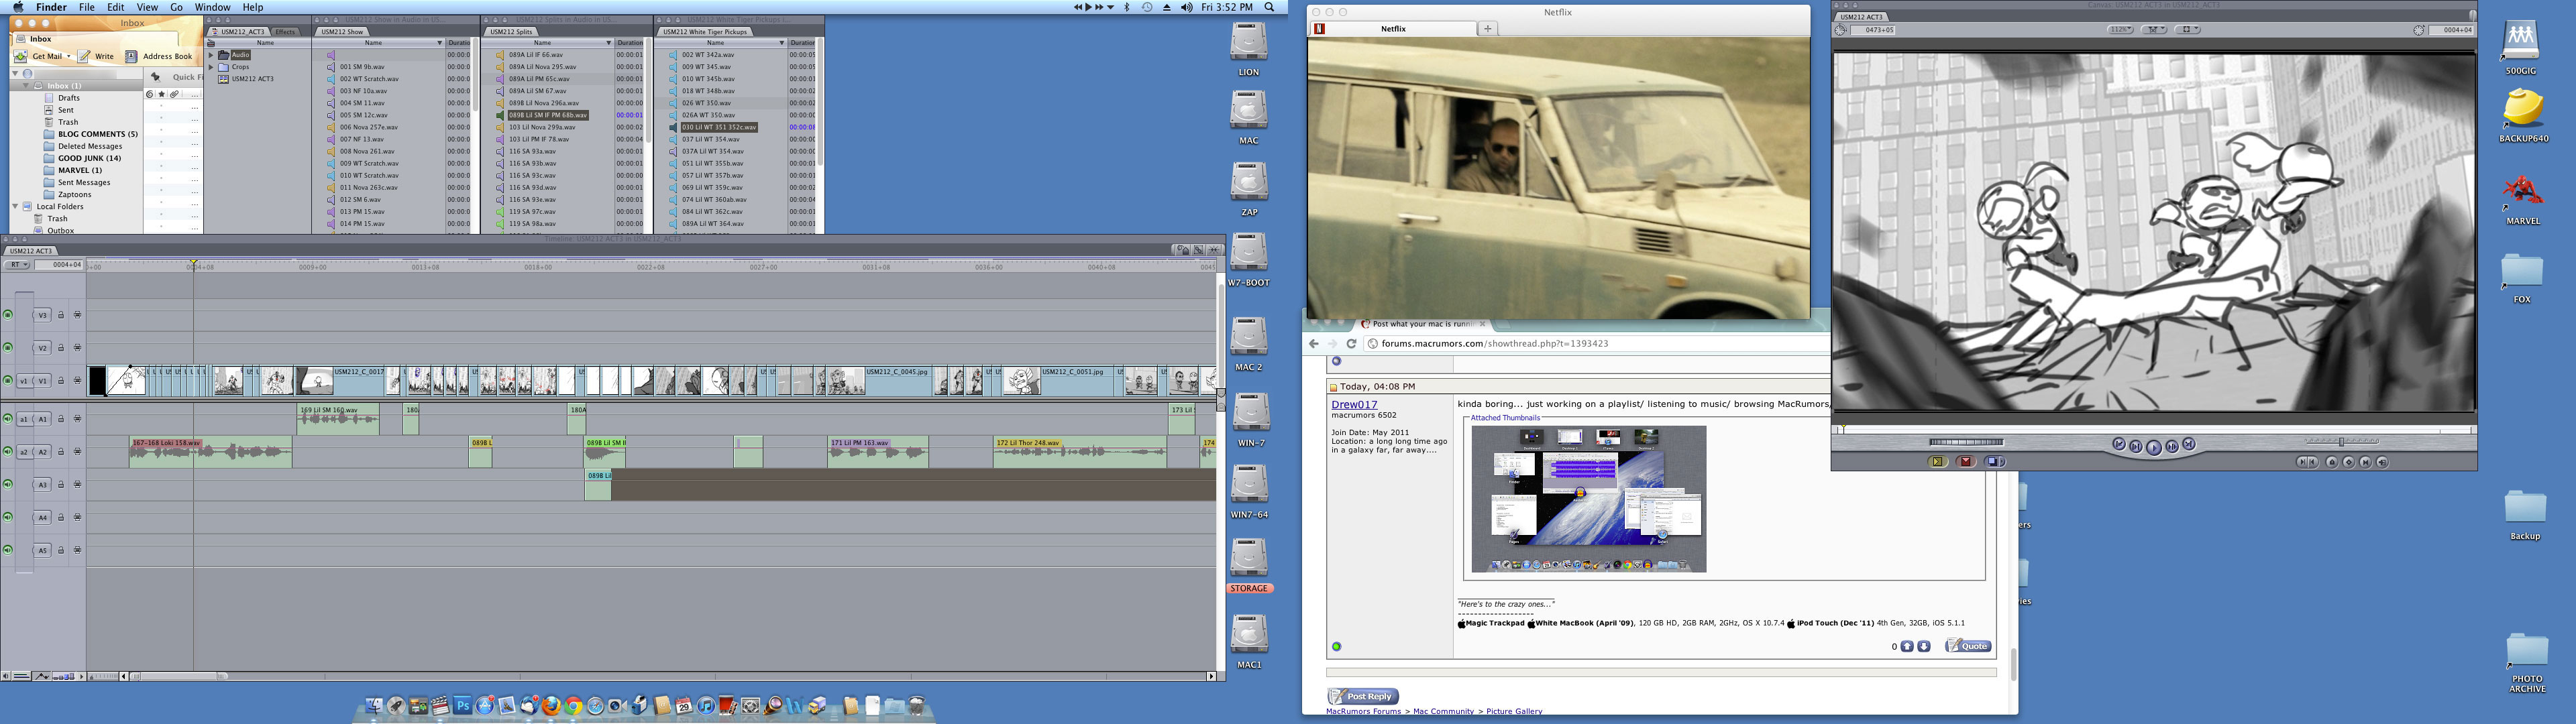The image size is (2576, 724).
Task: Open the 112% zoom dropdown in Canvas
Action: tap(2121, 30)
